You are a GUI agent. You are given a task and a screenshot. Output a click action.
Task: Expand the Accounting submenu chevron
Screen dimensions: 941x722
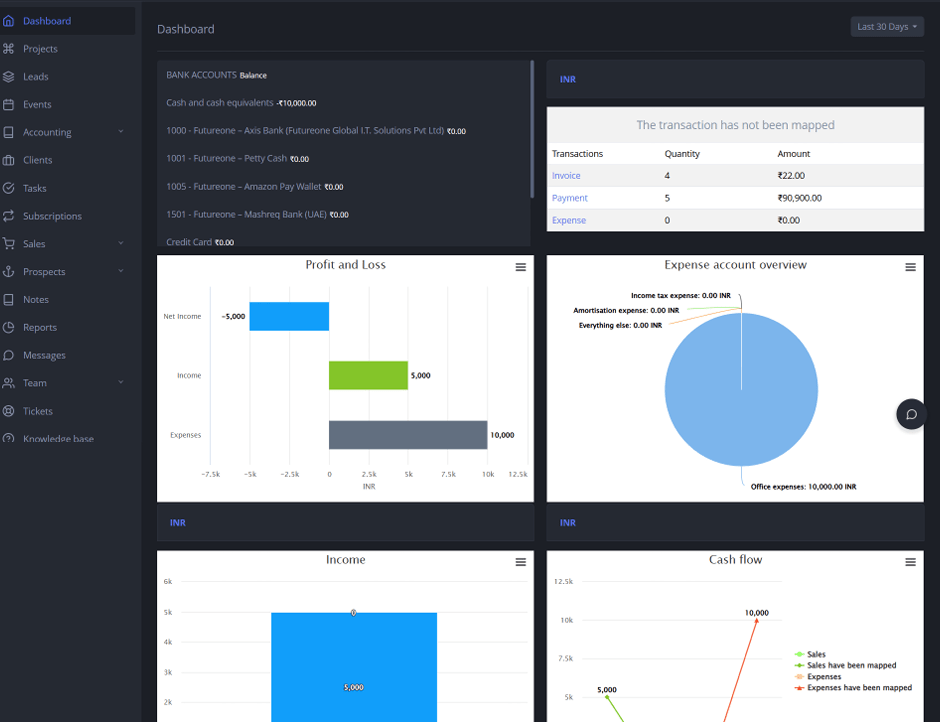[x=121, y=132]
